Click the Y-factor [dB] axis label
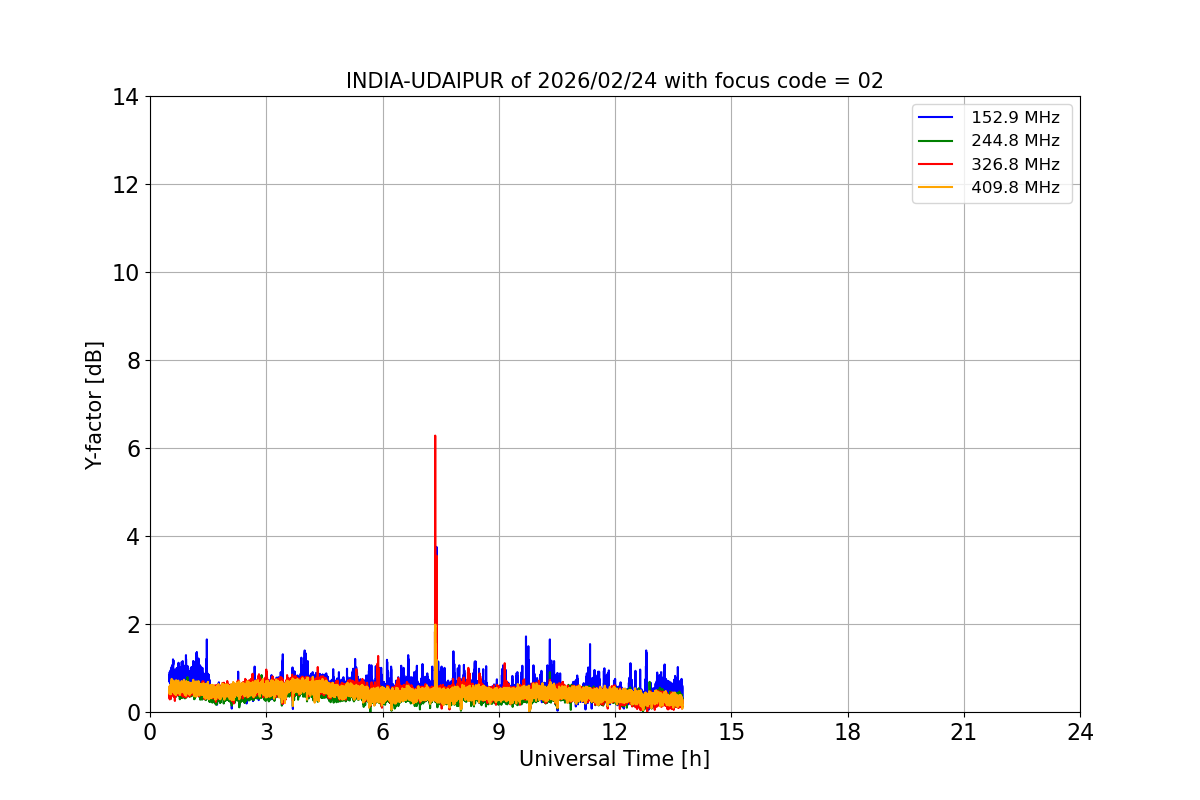Image resolution: width=1200 pixels, height=800 pixels. pyautogui.click(x=94, y=405)
